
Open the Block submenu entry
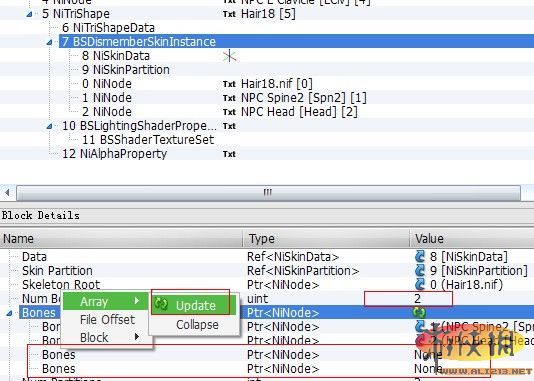pos(107,337)
